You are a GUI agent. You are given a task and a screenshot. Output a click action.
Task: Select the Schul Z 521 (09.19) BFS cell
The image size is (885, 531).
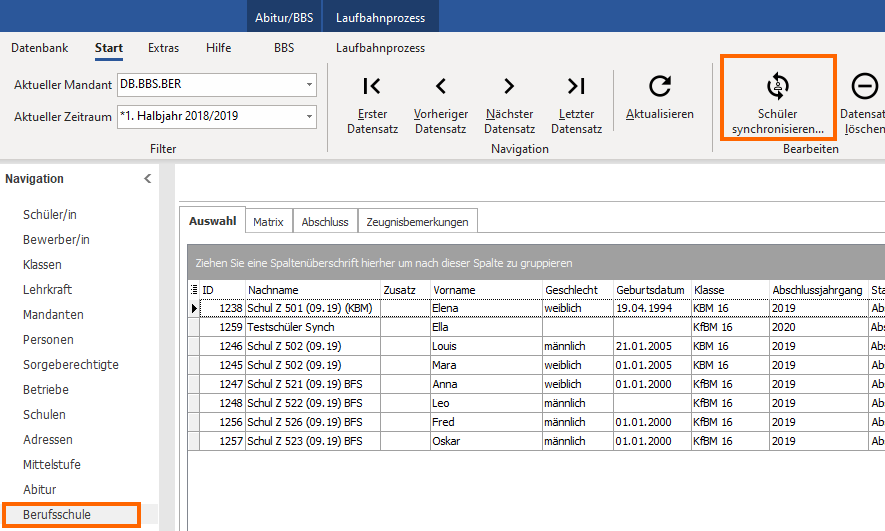[313, 384]
